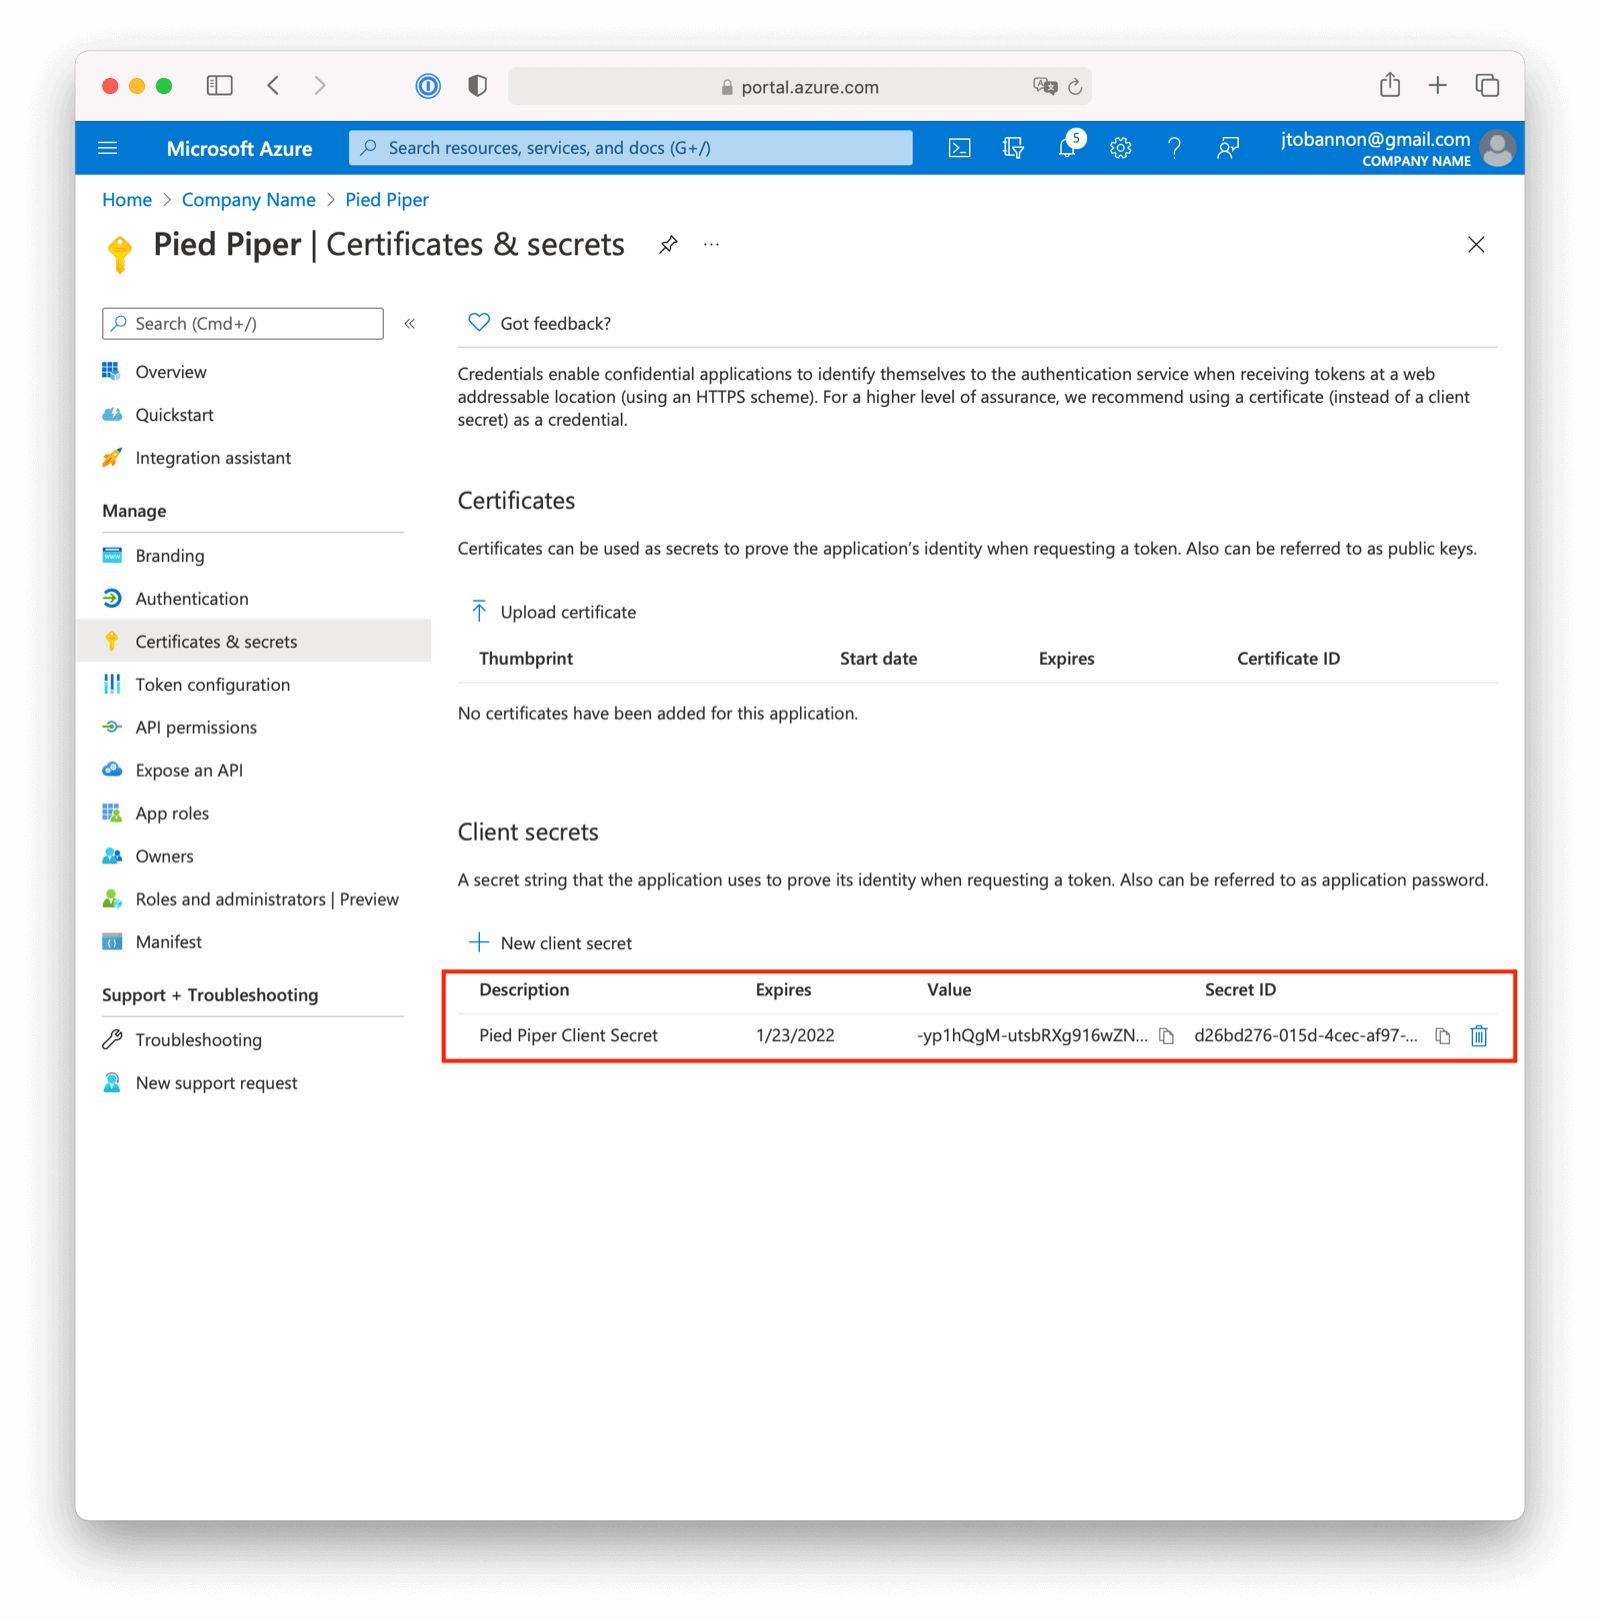Go to Home breadcrumb
Screen dimensions: 1600x1620
coord(127,200)
